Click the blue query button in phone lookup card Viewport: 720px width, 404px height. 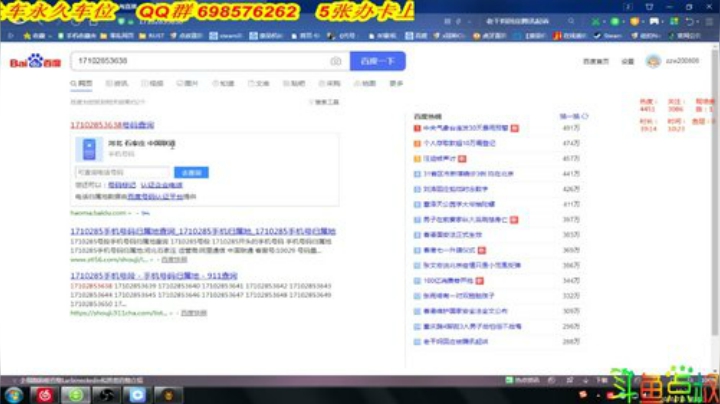tap(191, 173)
